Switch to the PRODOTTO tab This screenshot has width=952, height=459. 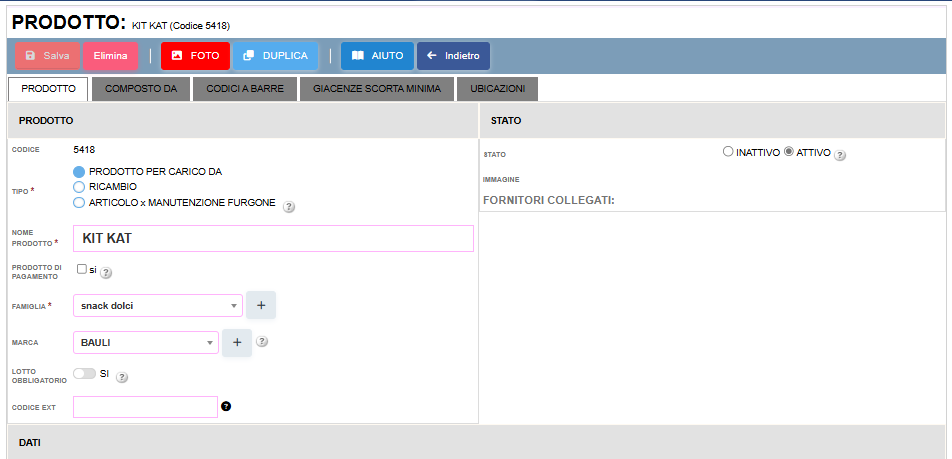(x=49, y=89)
